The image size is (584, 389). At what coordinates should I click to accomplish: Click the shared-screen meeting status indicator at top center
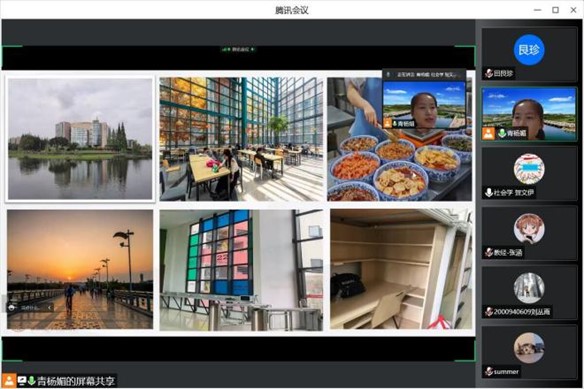pyautogui.click(x=238, y=49)
